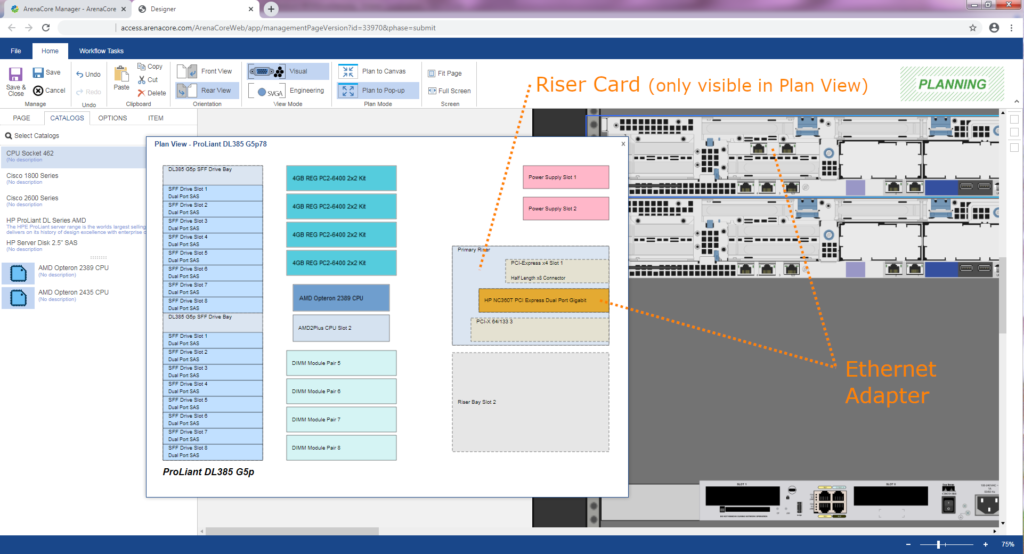This screenshot has height=554, width=1024.
Task: Bookmark this page with the star icon
Action: click(x=972, y=27)
